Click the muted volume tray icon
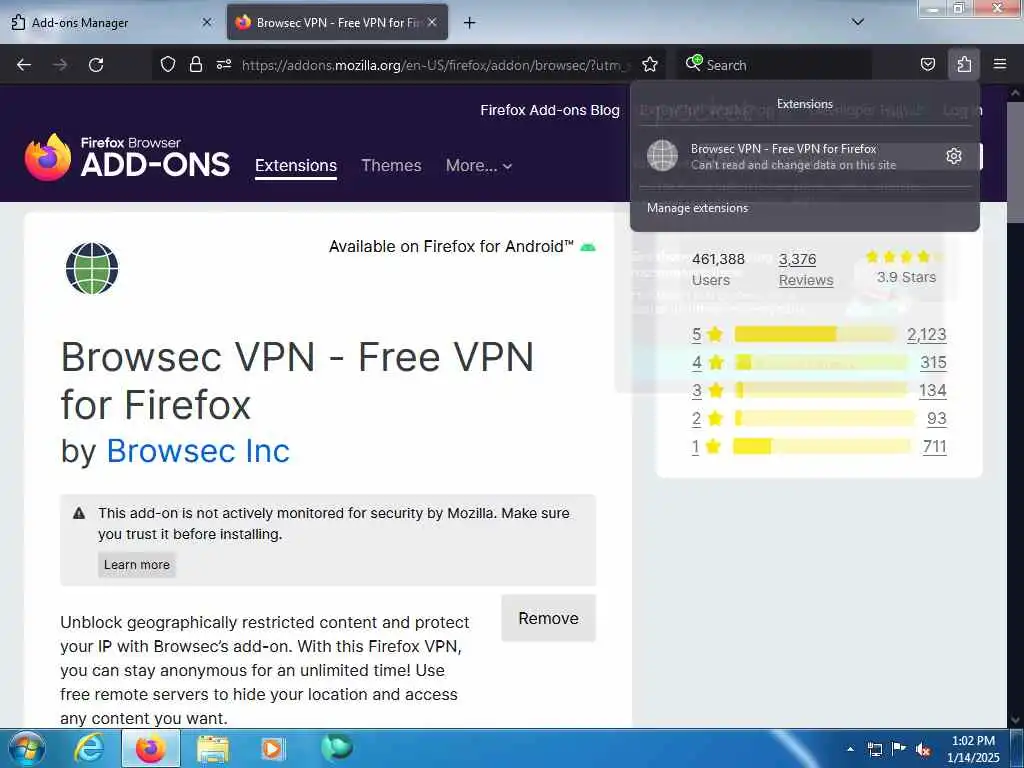1024x768 pixels. [923, 750]
